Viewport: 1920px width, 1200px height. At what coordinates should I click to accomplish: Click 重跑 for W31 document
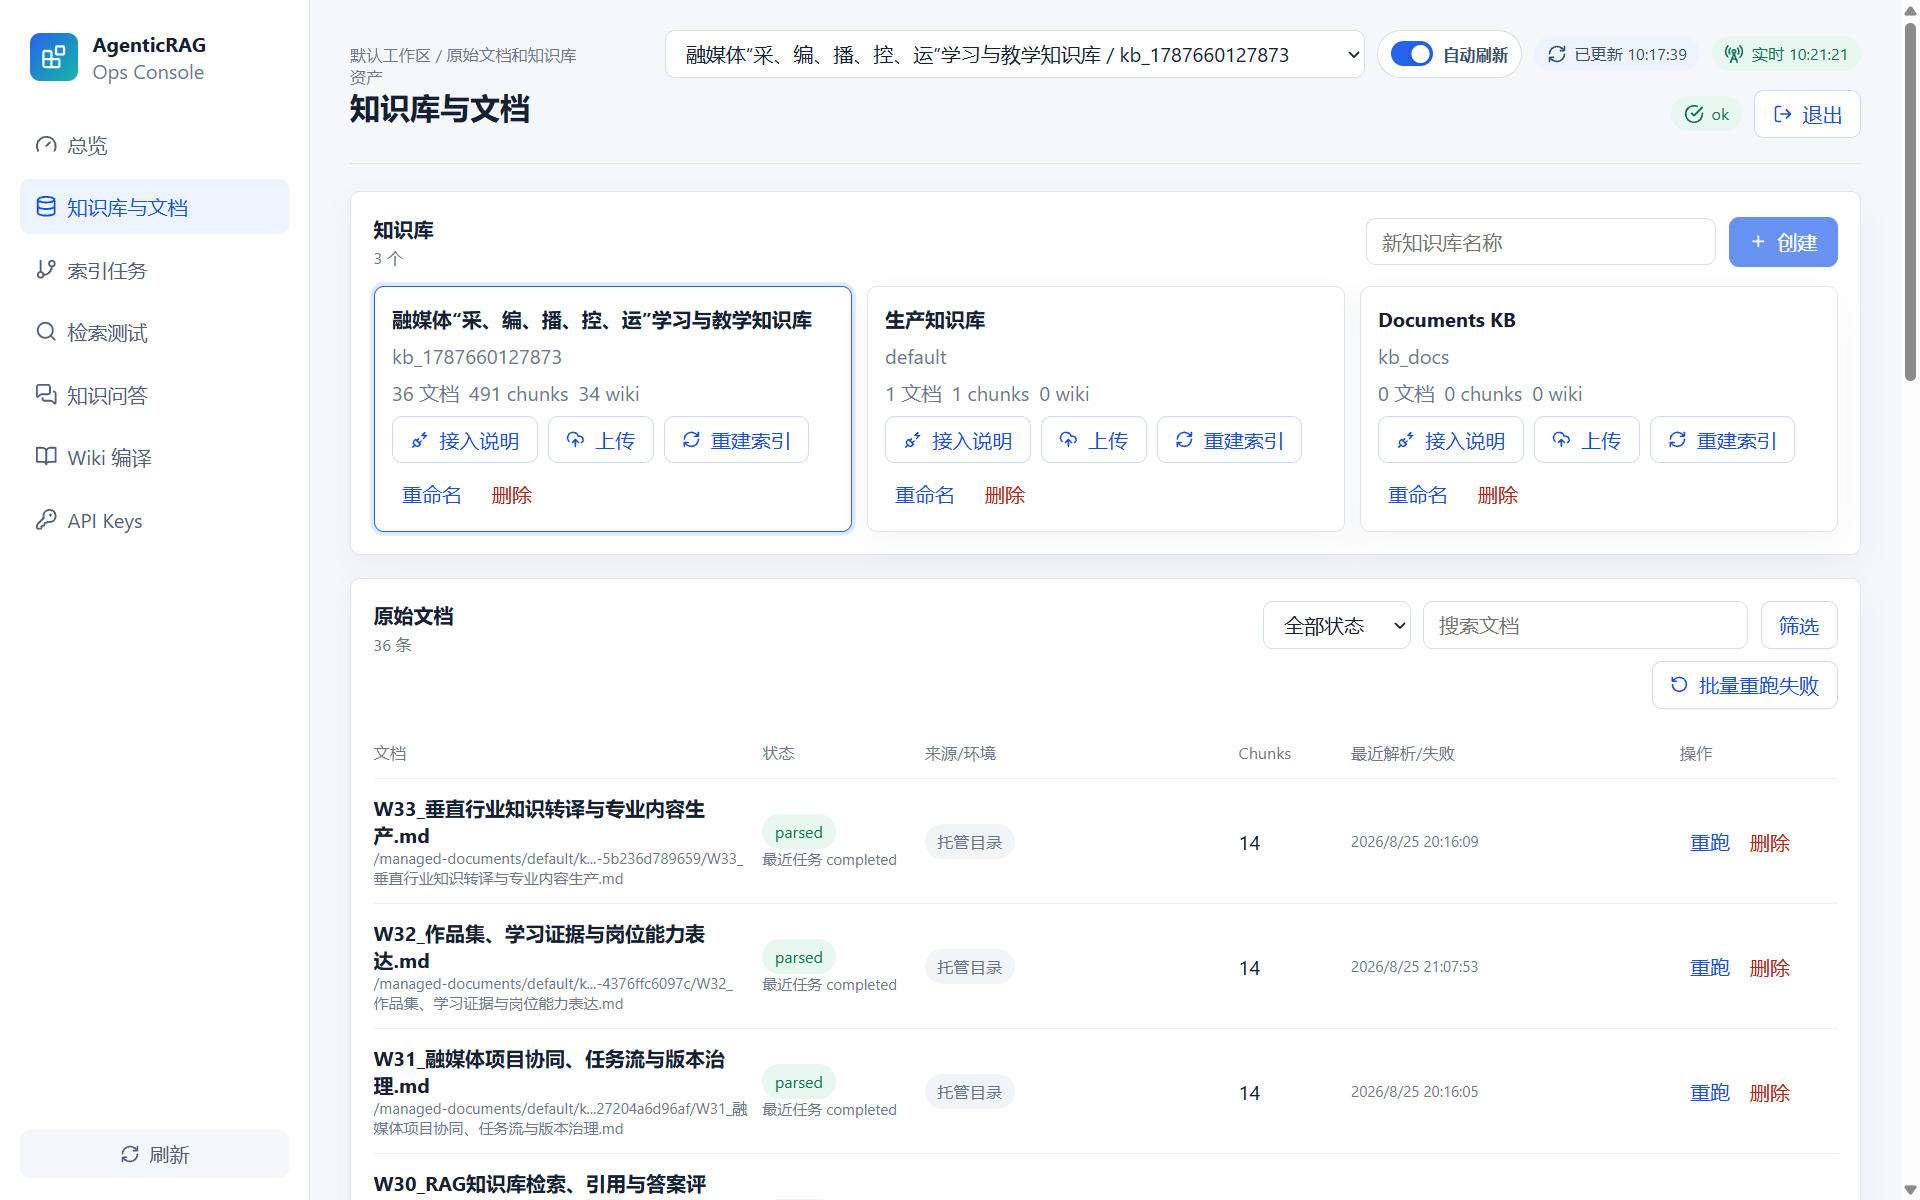click(1710, 1092)
